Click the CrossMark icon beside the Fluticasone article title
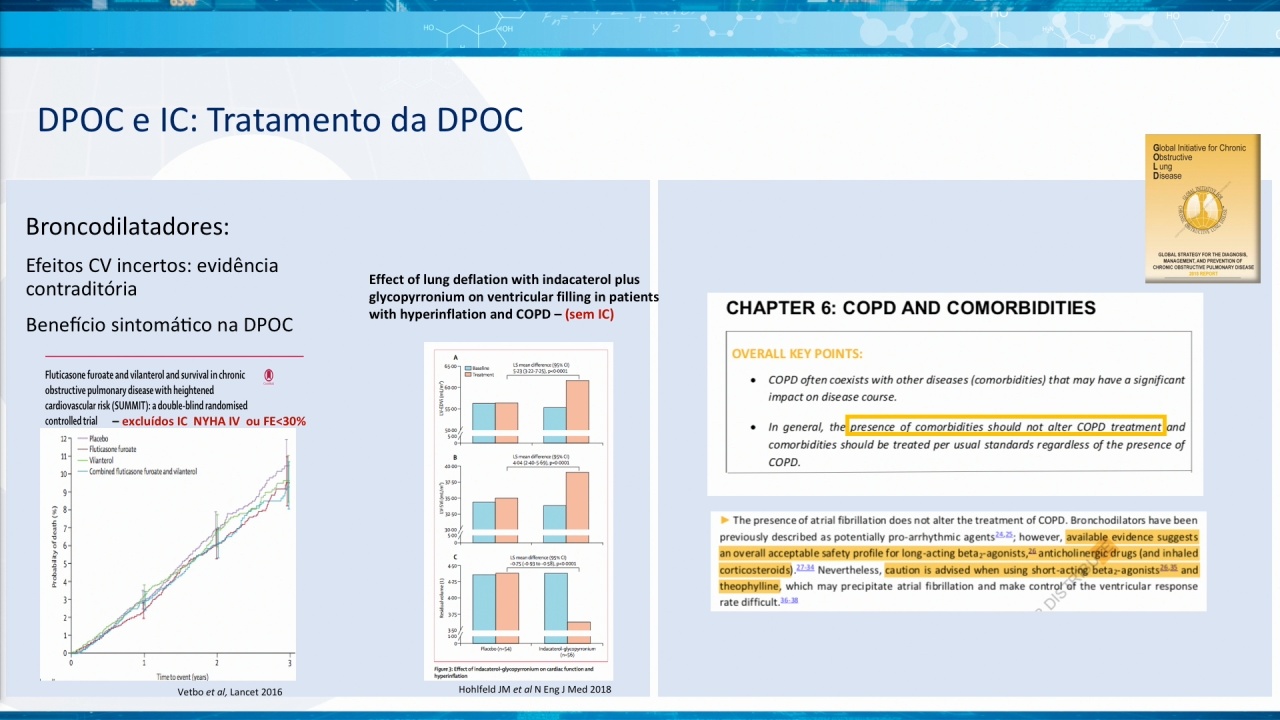The width and height of the screenshot is (1280, 720). tap(268, 377)
